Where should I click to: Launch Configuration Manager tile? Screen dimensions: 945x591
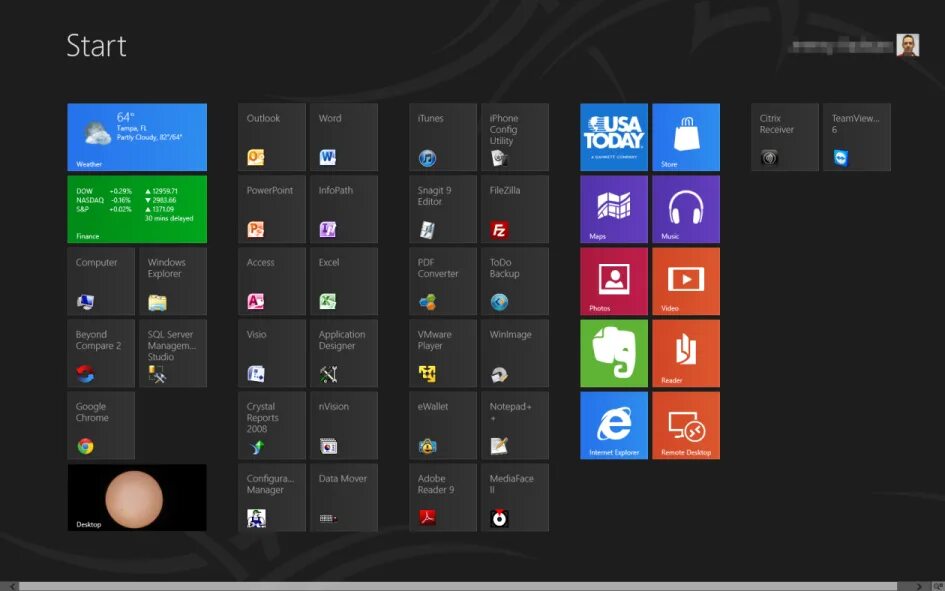[x=272, y=498]
